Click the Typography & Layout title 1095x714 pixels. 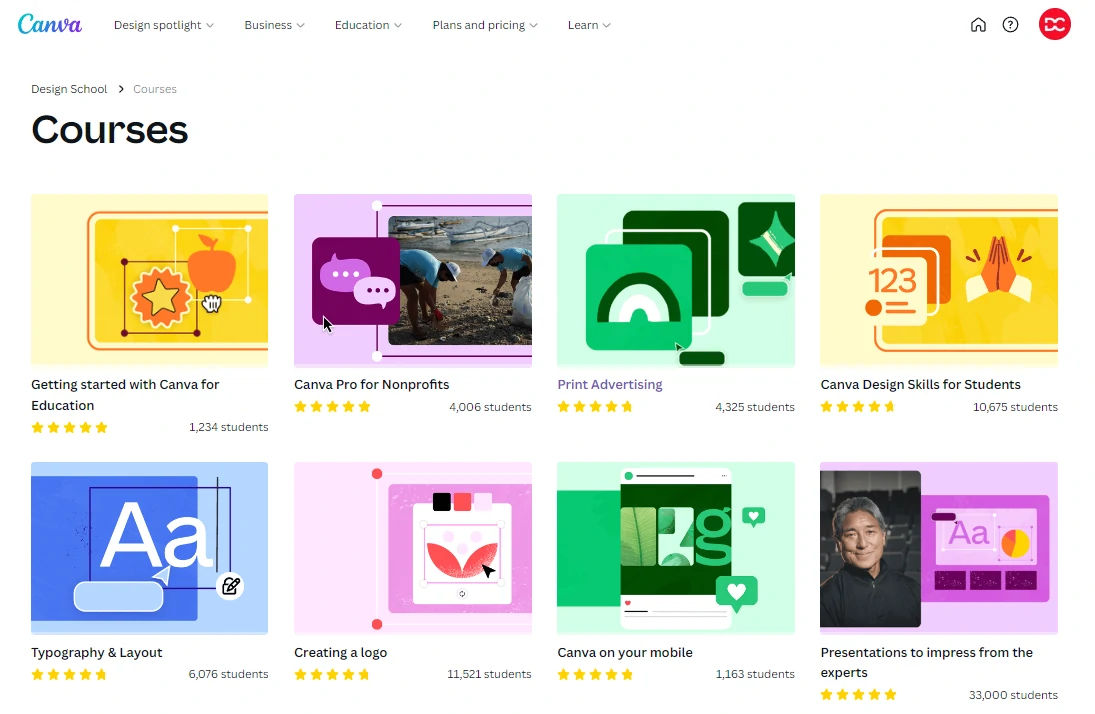(96, 653)
